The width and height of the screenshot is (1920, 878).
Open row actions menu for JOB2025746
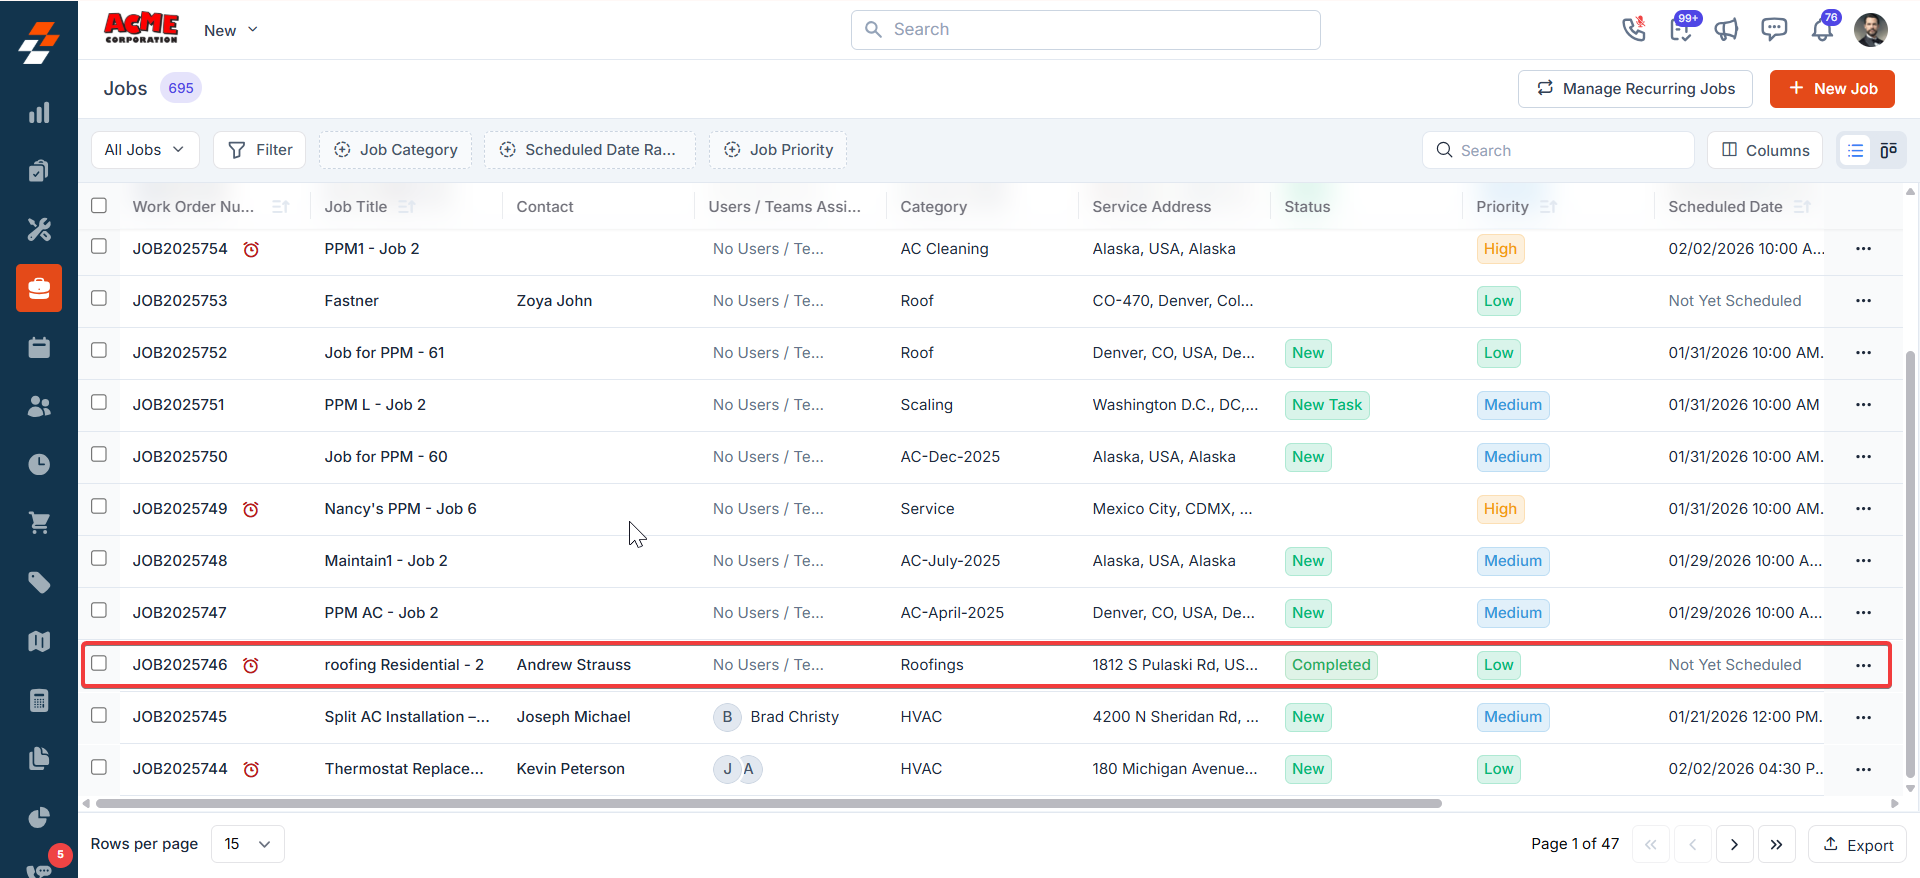point(1863,665)
